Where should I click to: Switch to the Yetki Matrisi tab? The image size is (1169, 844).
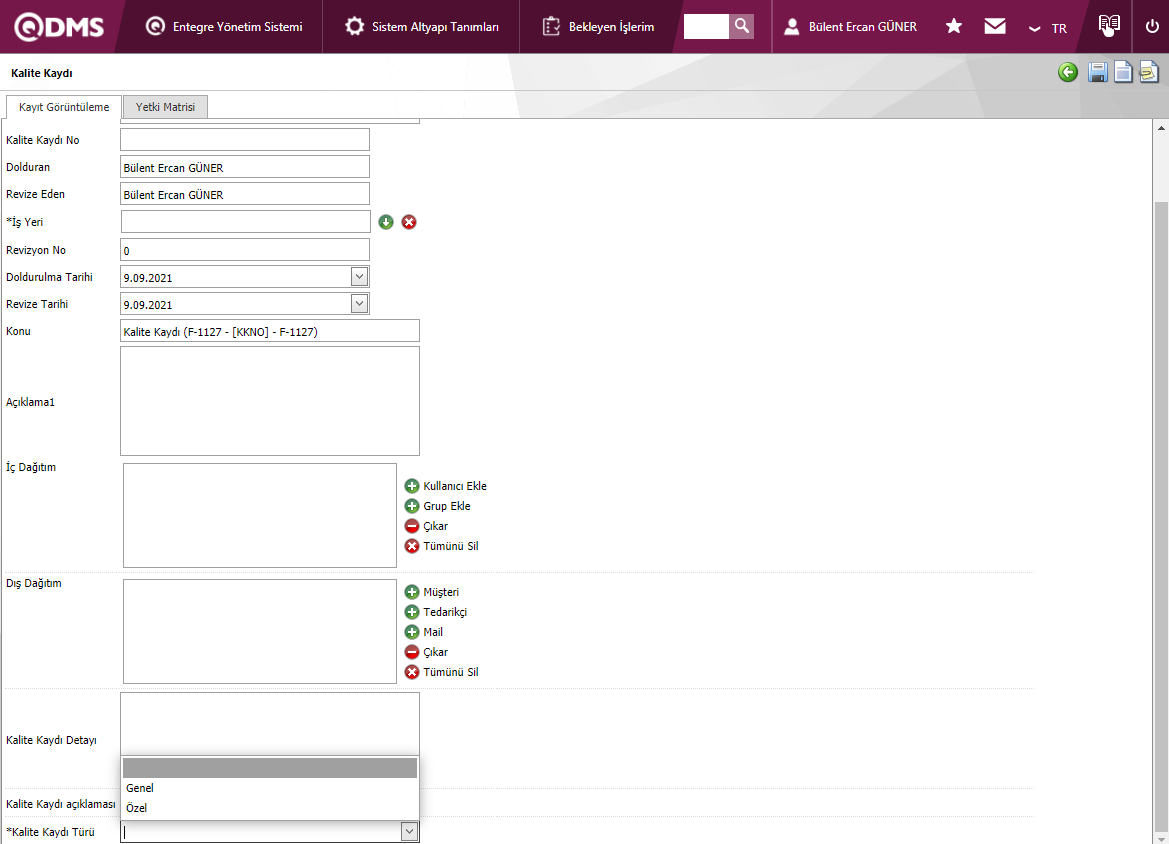(x=165, y=107)
